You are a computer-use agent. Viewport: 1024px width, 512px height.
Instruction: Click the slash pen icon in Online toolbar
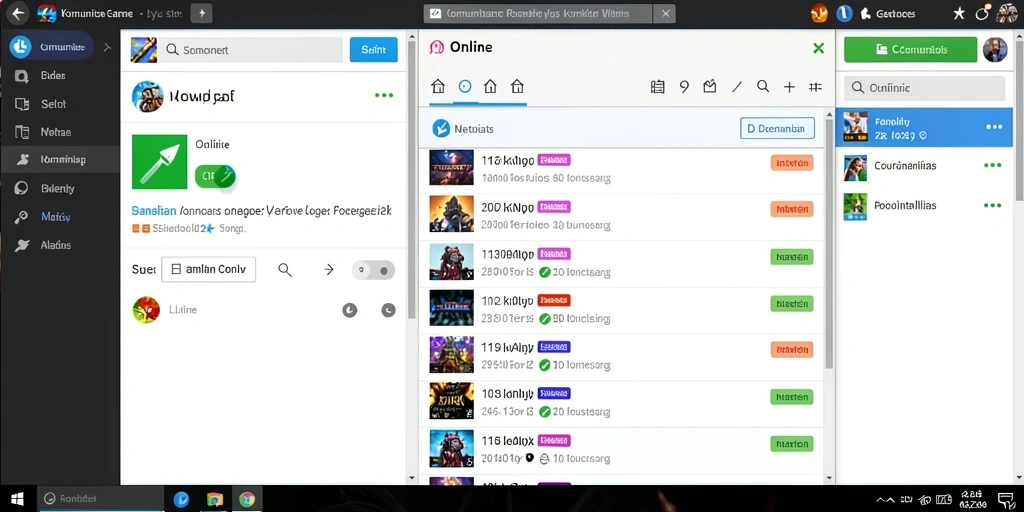pos(737,87)
